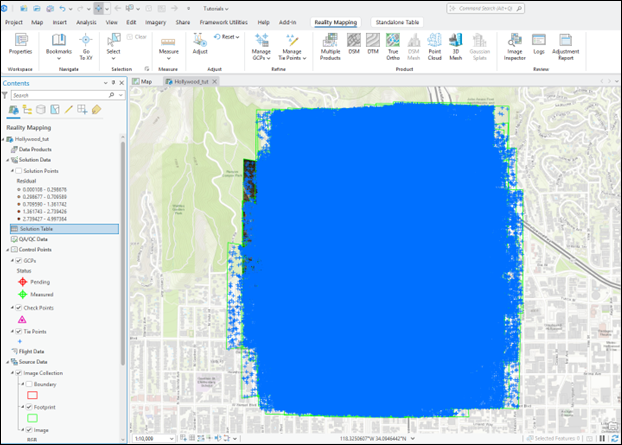Toggle Footprint layer checkbox

pyautogui.click(x=29, y=407)
